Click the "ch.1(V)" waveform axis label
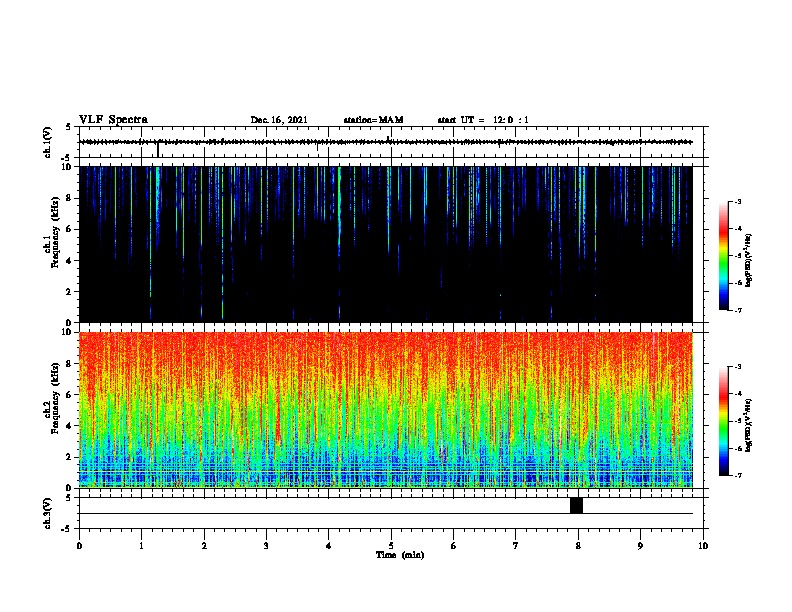The image size is (792, 612). click(48, 142)
